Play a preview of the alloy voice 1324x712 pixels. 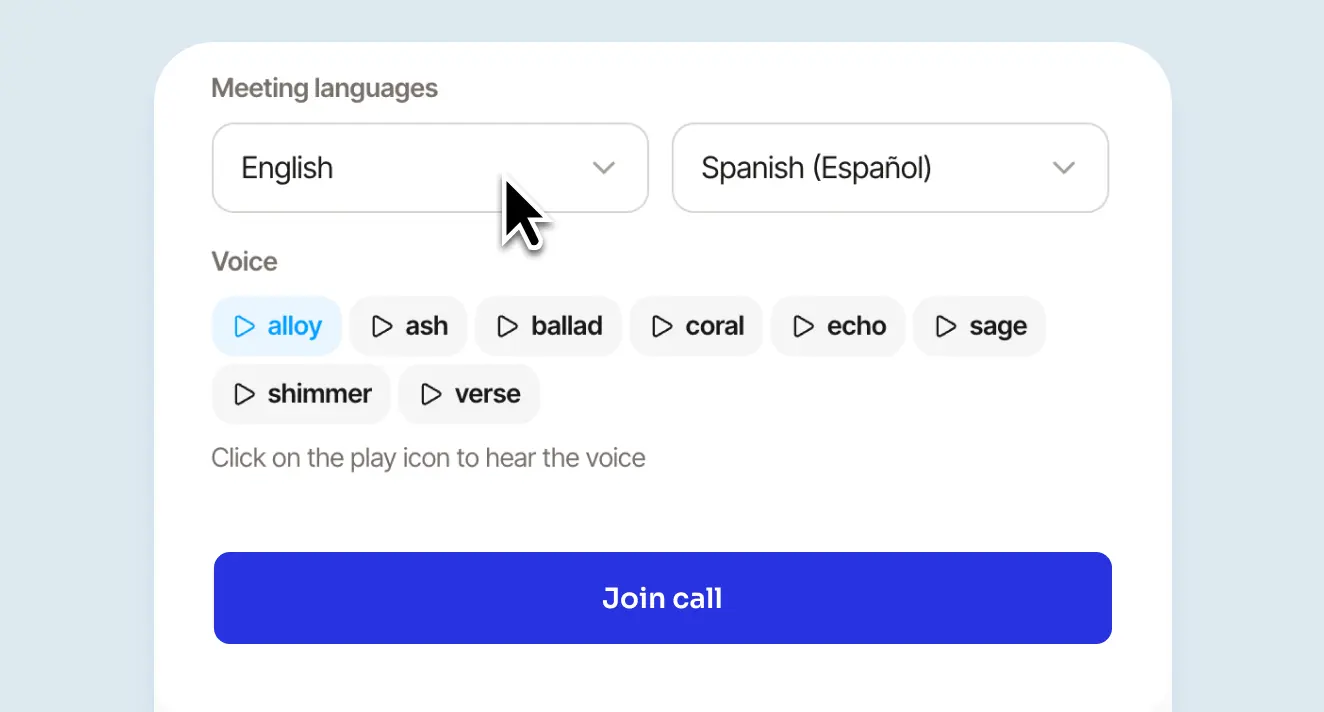(x=243, y=325)
